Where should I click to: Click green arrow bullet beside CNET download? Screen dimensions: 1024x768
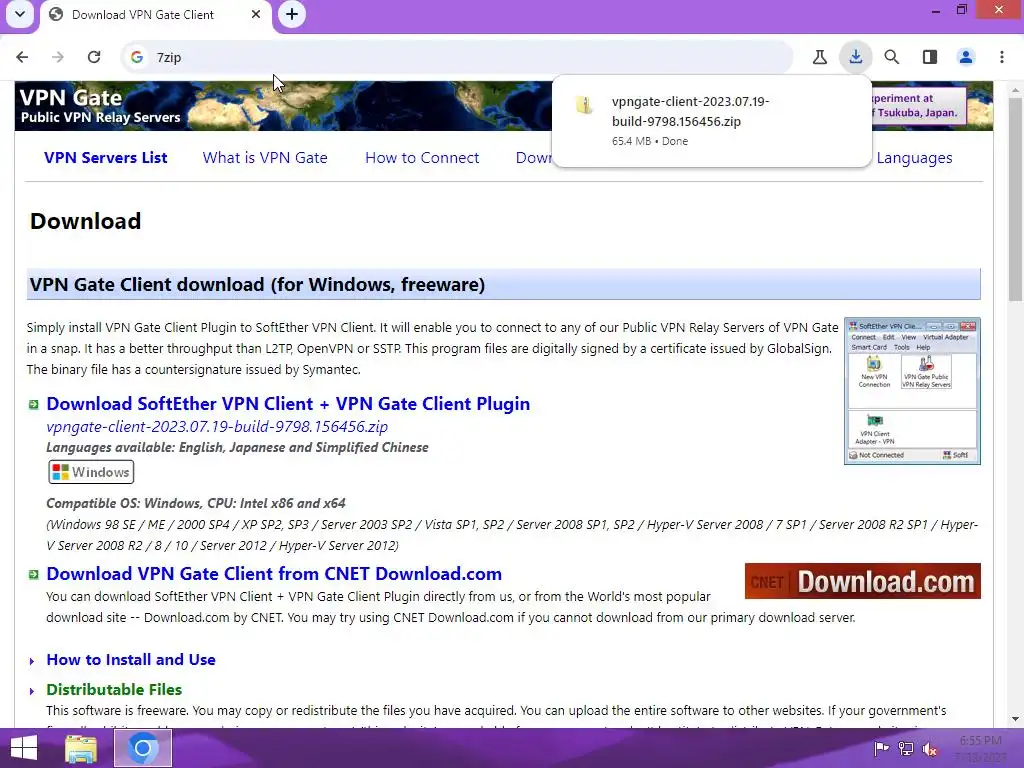click(x=33, y=575)
